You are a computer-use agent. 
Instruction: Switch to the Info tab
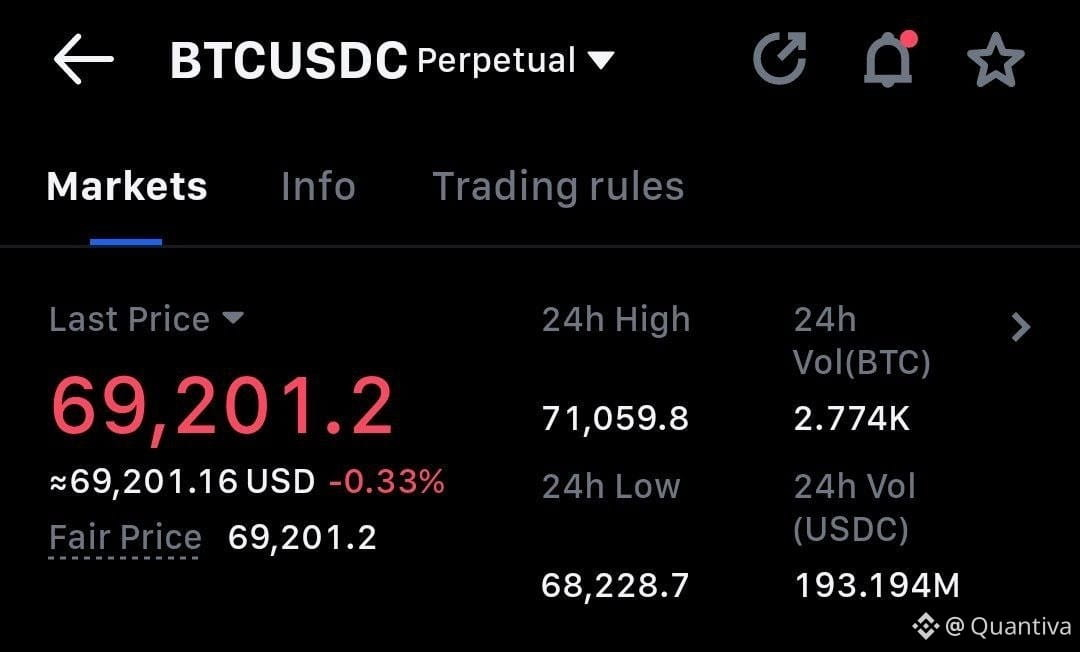[x=318, y=187]
